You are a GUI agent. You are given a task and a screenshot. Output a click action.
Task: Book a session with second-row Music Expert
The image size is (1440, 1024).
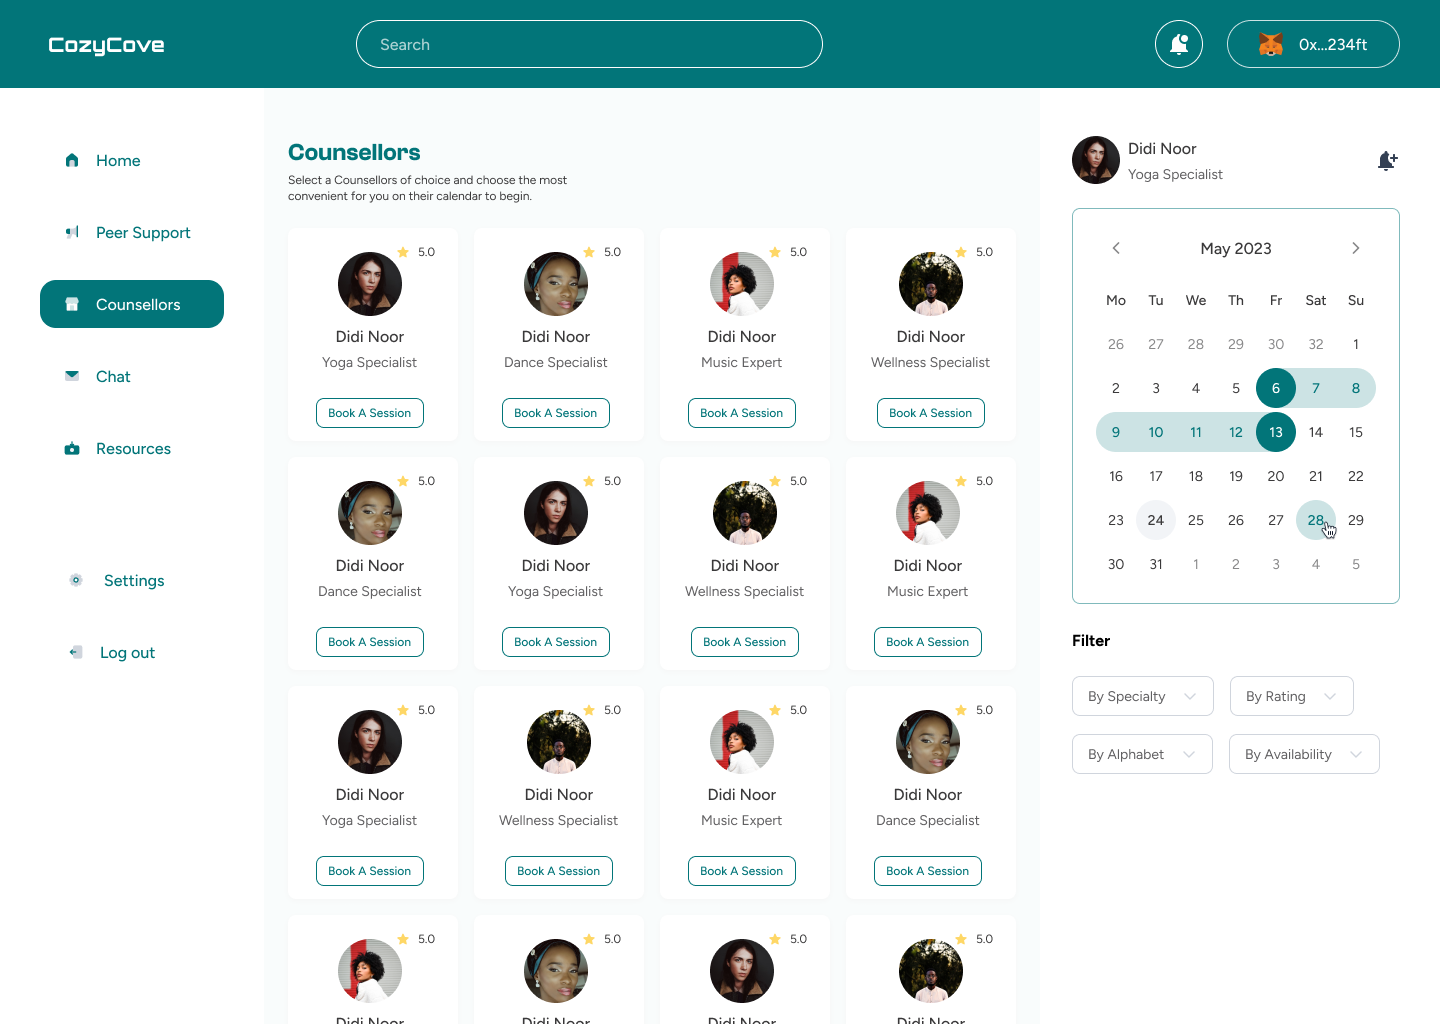click(x=928, y=642)
